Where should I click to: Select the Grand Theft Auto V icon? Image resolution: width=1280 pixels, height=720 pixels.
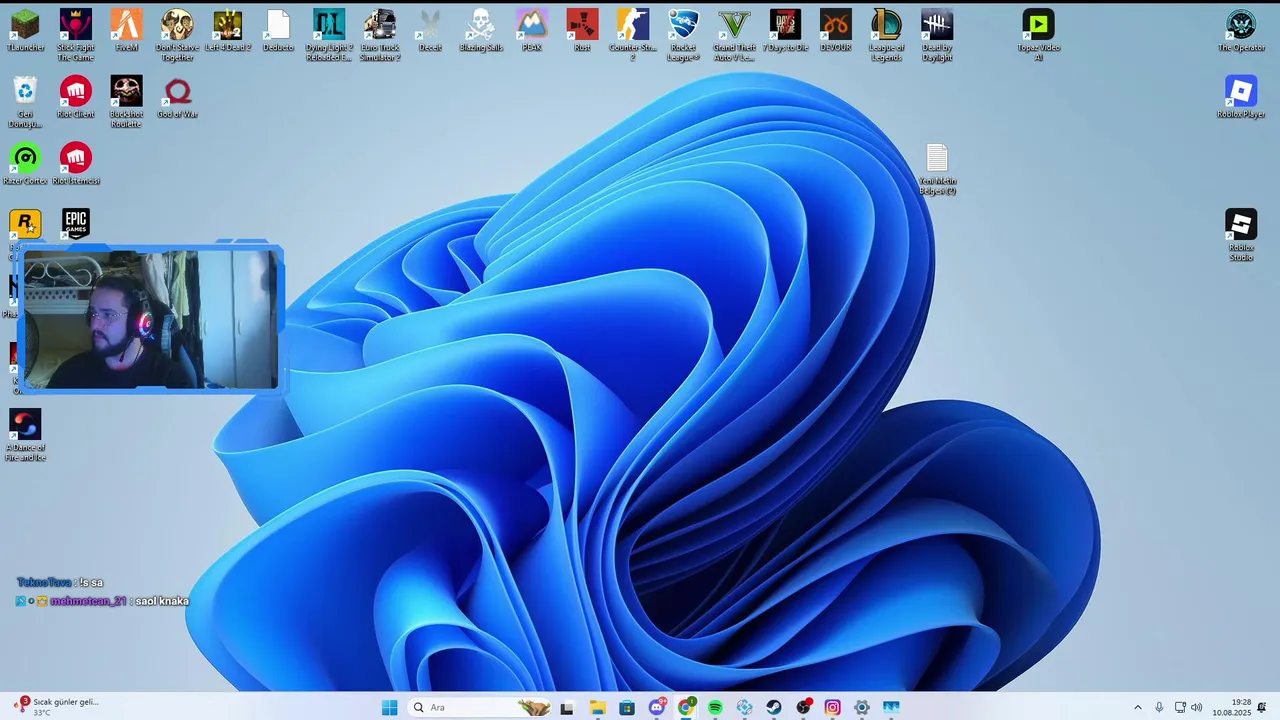[x=734, y=35]
